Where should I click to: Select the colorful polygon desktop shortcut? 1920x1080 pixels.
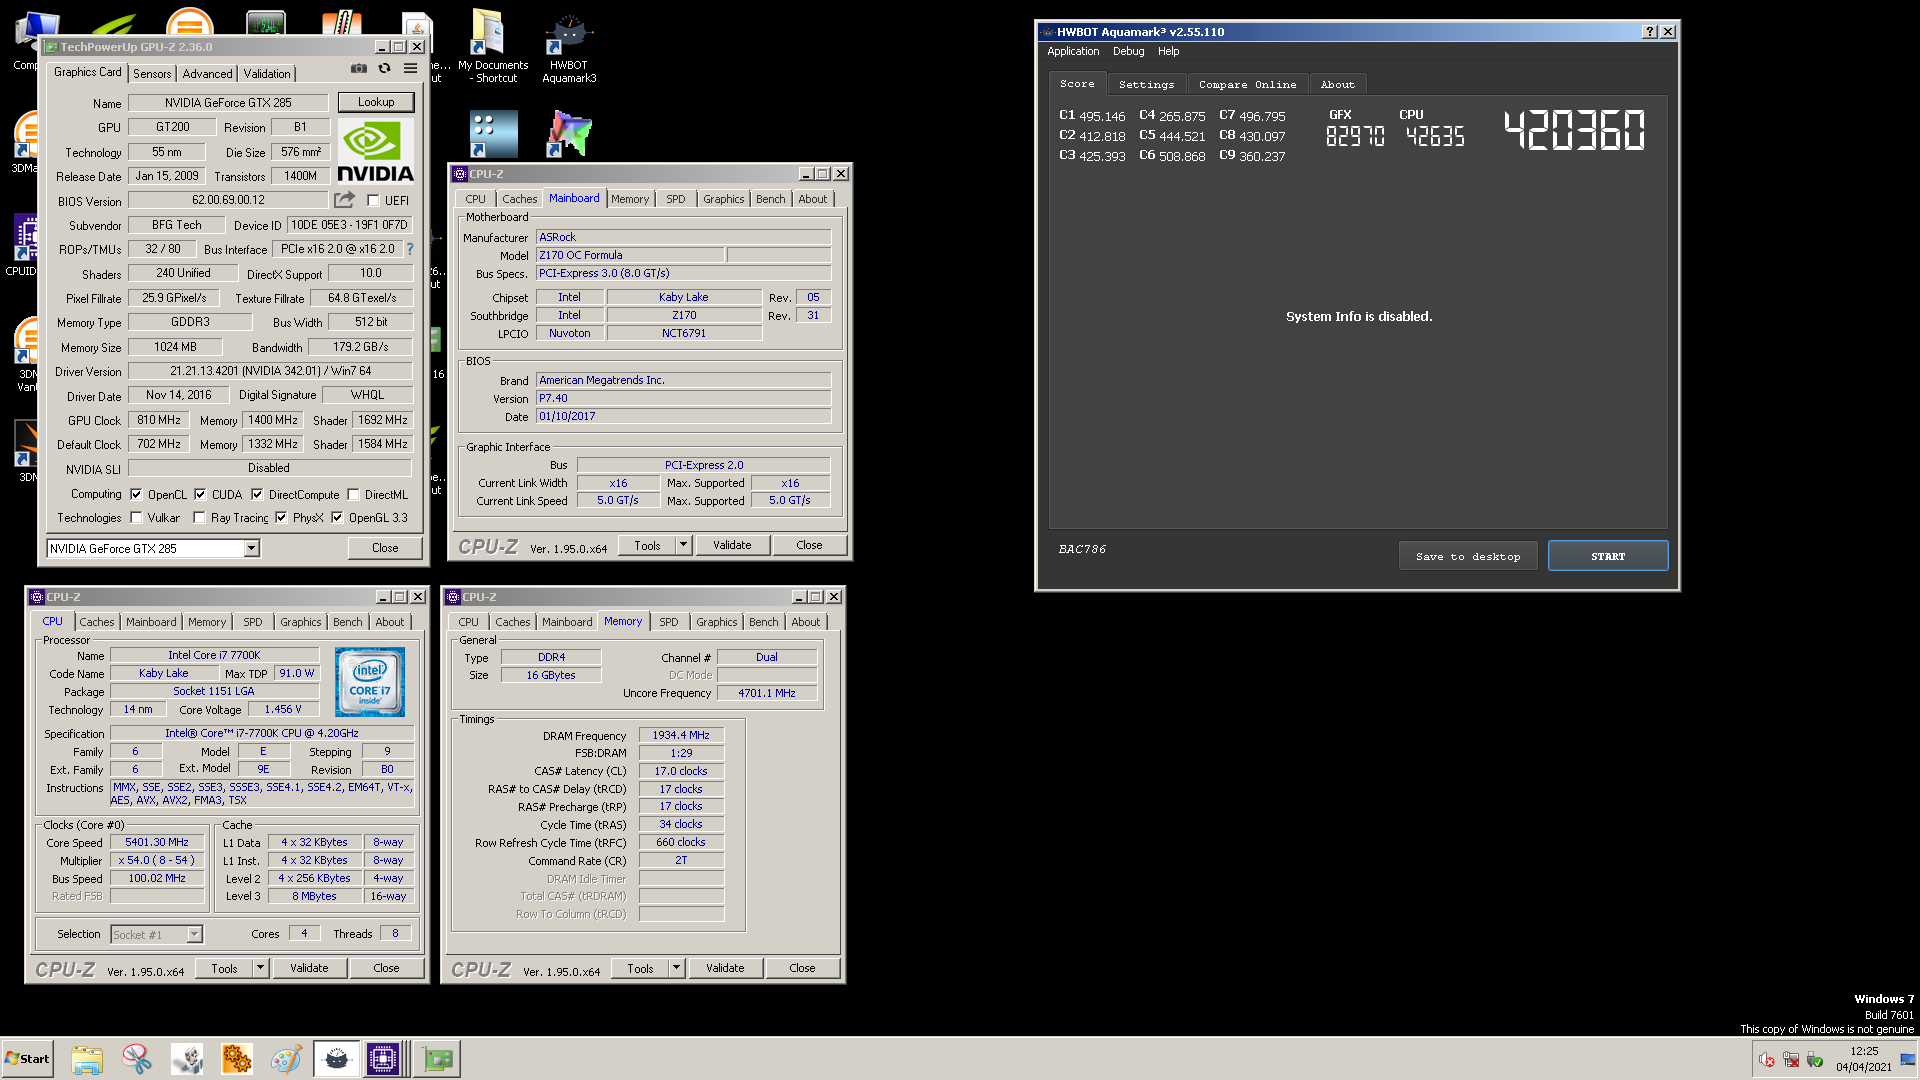click(569, 134)
